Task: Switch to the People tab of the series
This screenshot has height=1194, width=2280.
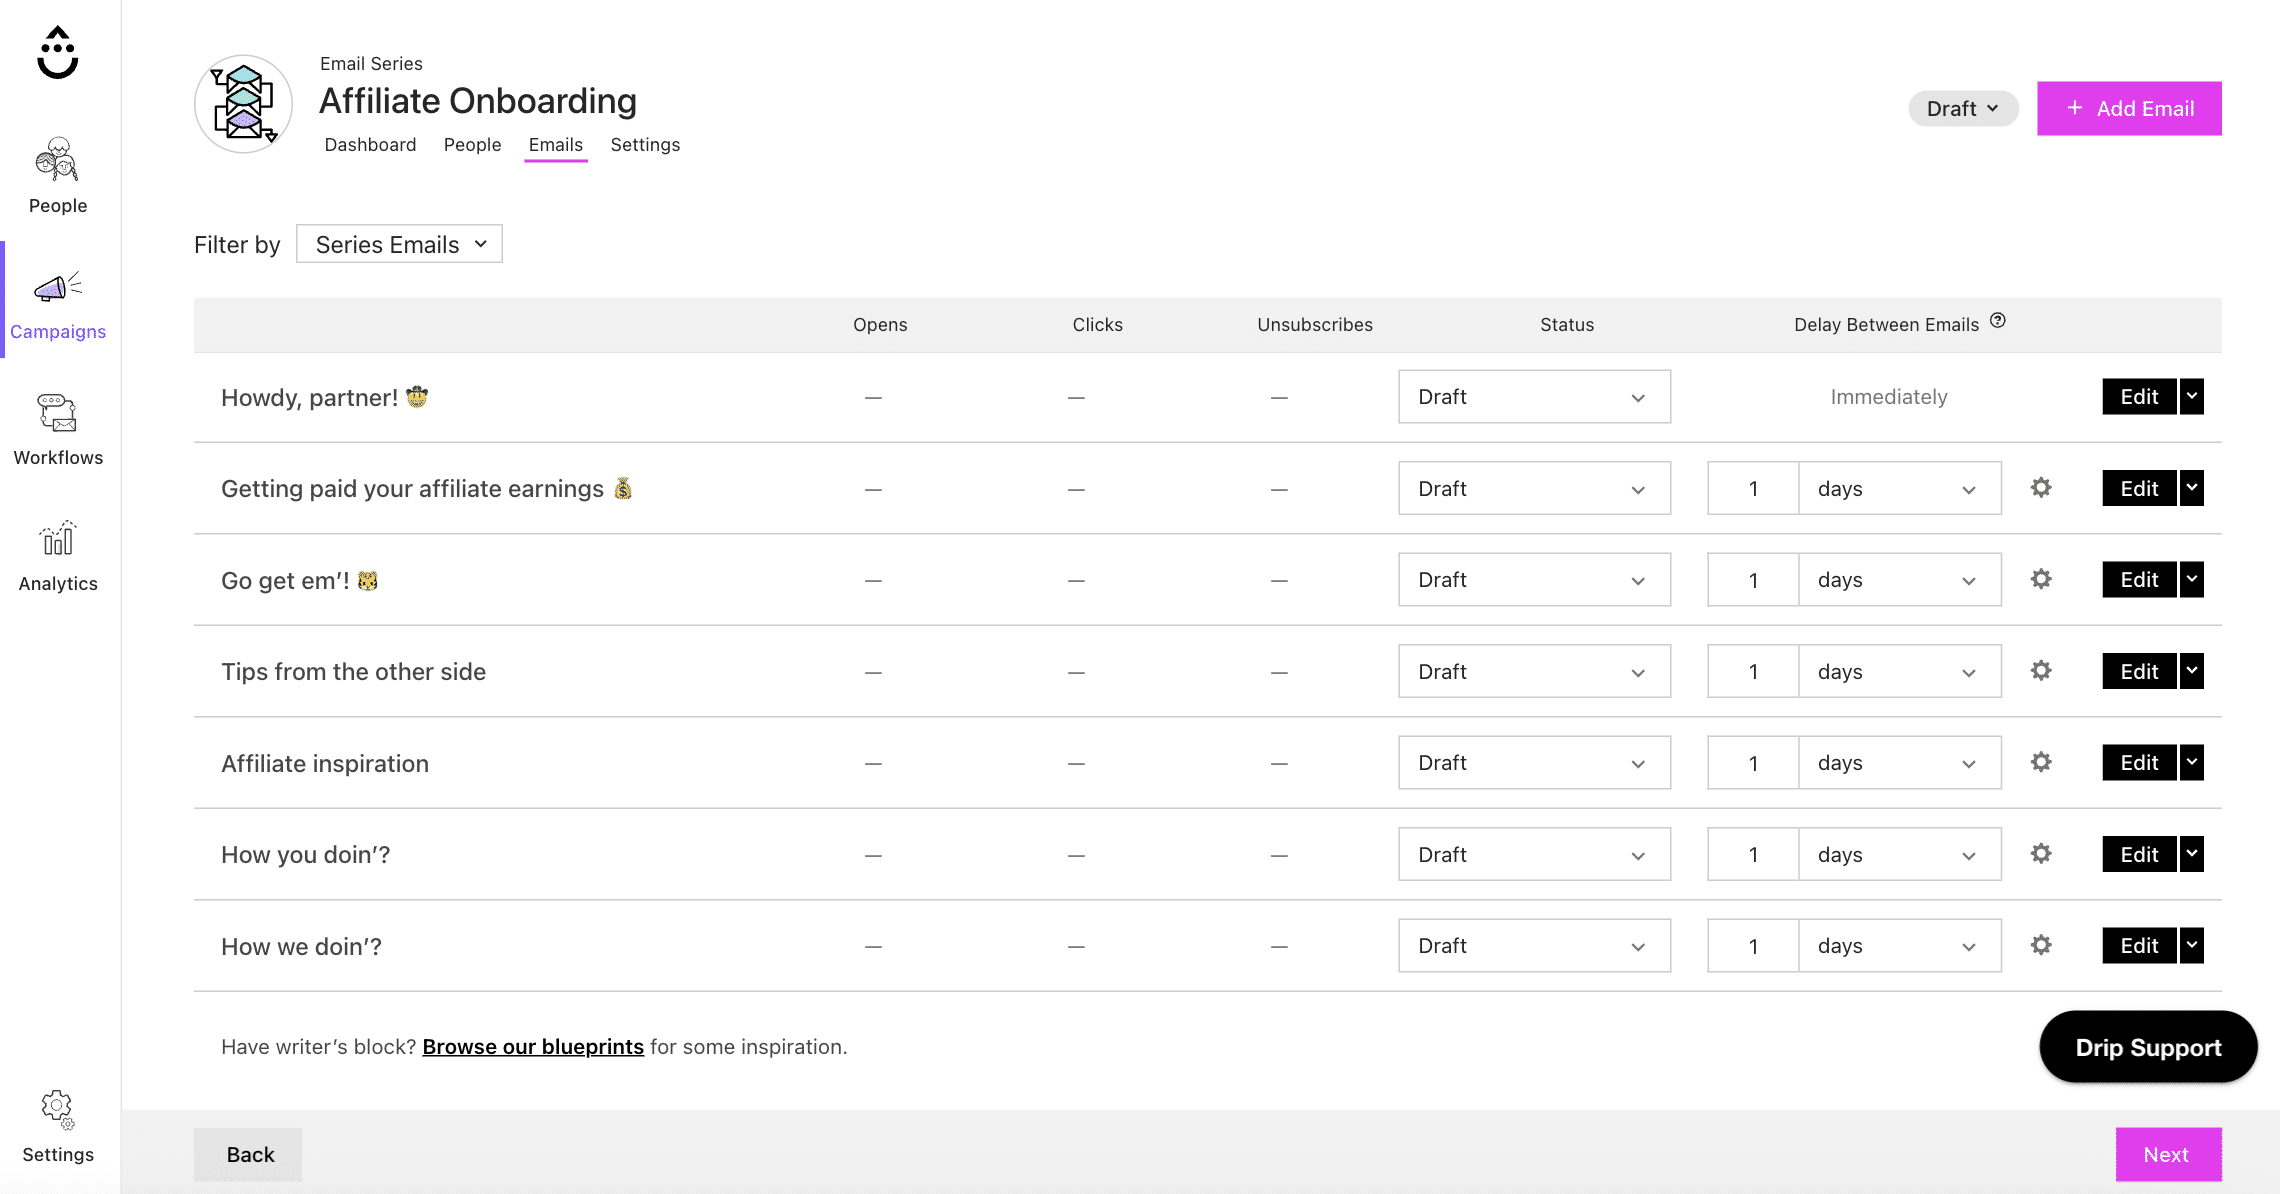Action: pyautogui.click(x=472, y=144)
